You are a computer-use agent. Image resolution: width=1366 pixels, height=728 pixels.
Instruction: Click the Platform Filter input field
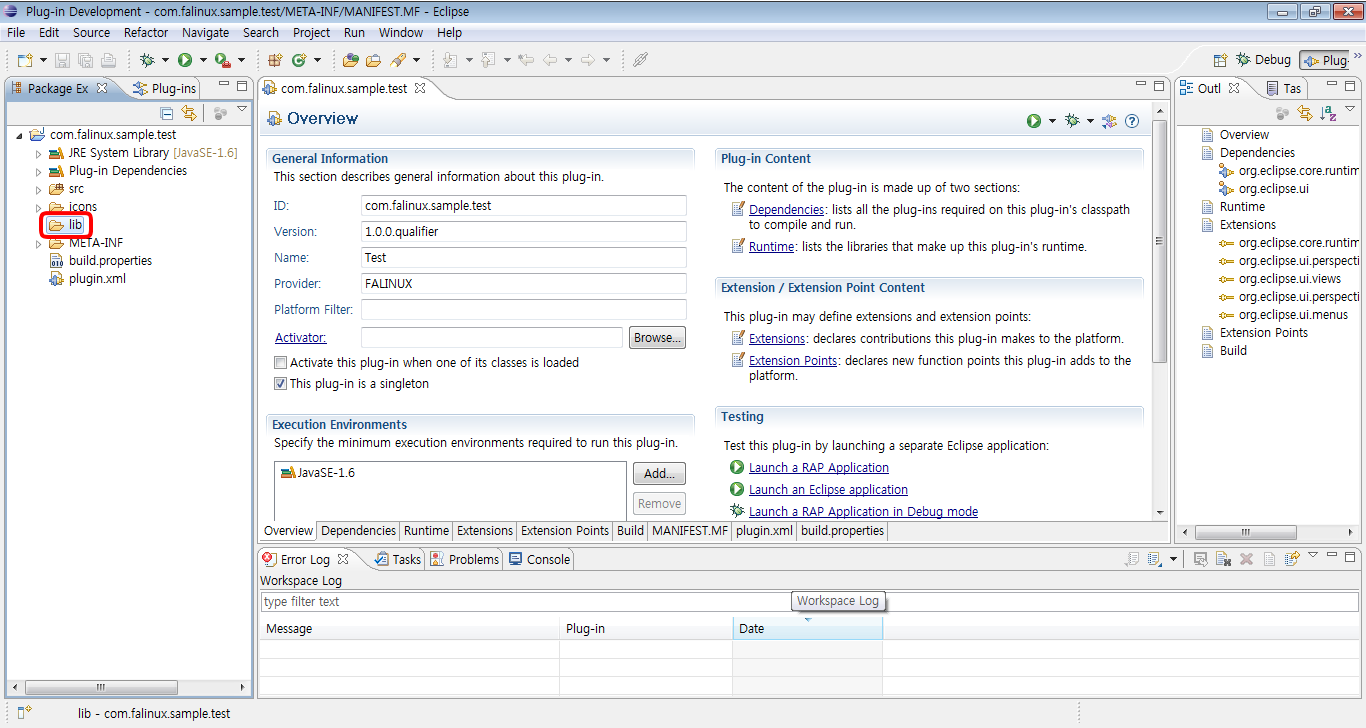pos(524,310)
